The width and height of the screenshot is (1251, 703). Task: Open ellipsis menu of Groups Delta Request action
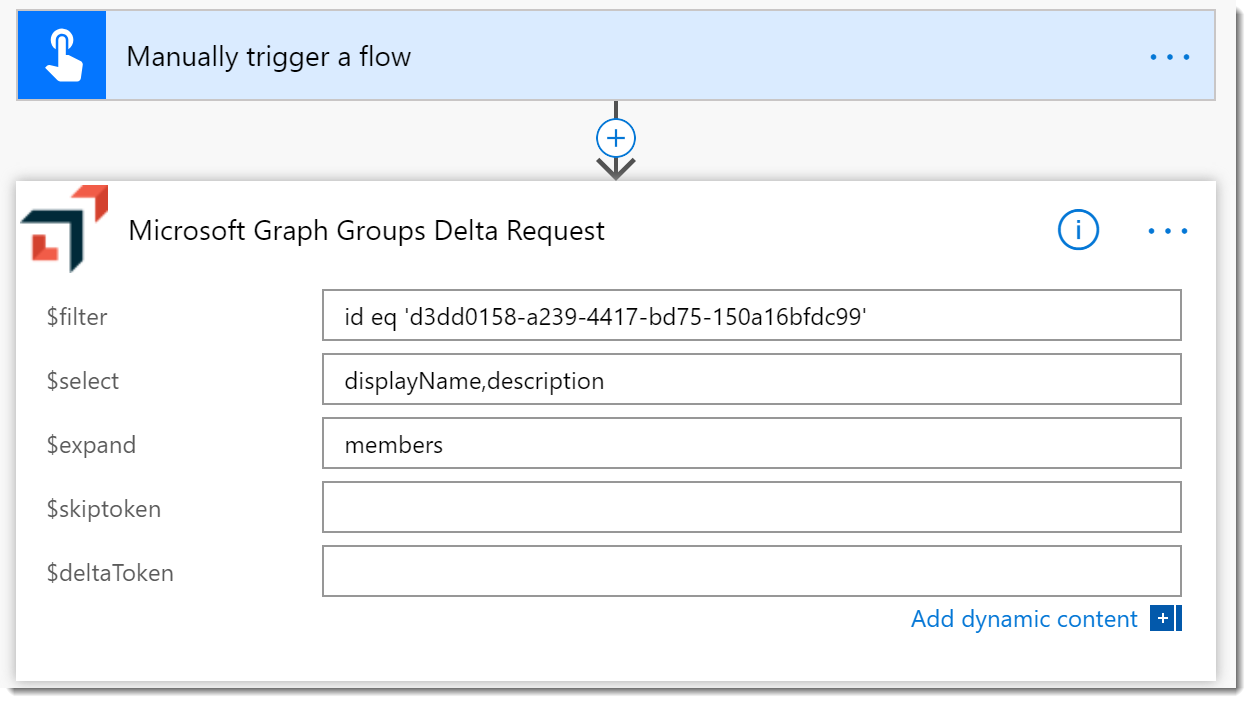click(x=1168, y=231)
